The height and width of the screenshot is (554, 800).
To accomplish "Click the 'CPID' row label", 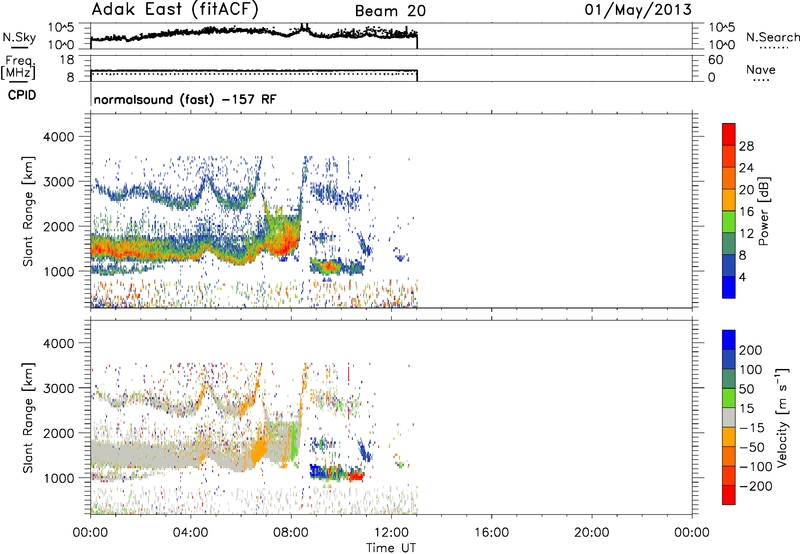I will [x=22, y=95].
